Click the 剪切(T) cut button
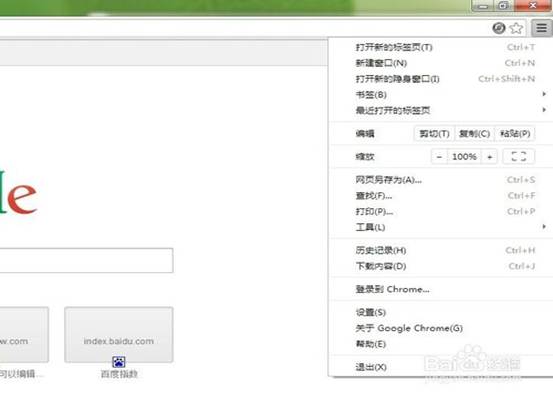Image resolution: width=553 pixels, height=395 pixels. pyautogui.click(x=434, y=134)
